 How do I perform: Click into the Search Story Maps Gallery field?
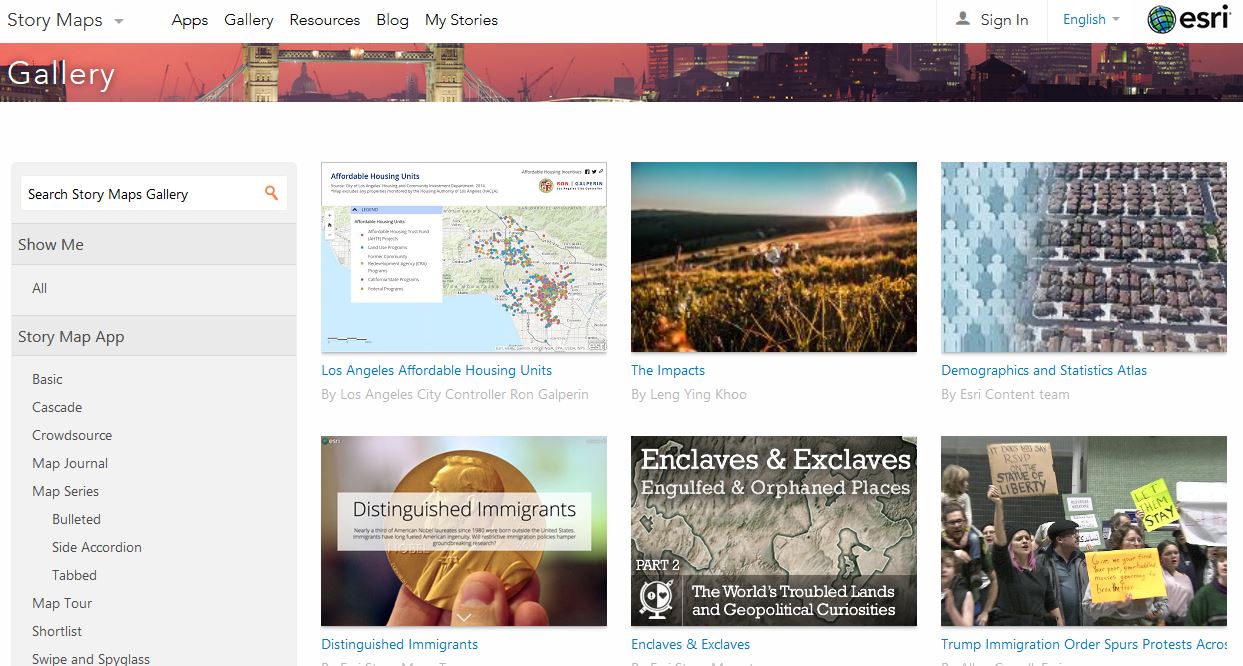click(154, 194)
